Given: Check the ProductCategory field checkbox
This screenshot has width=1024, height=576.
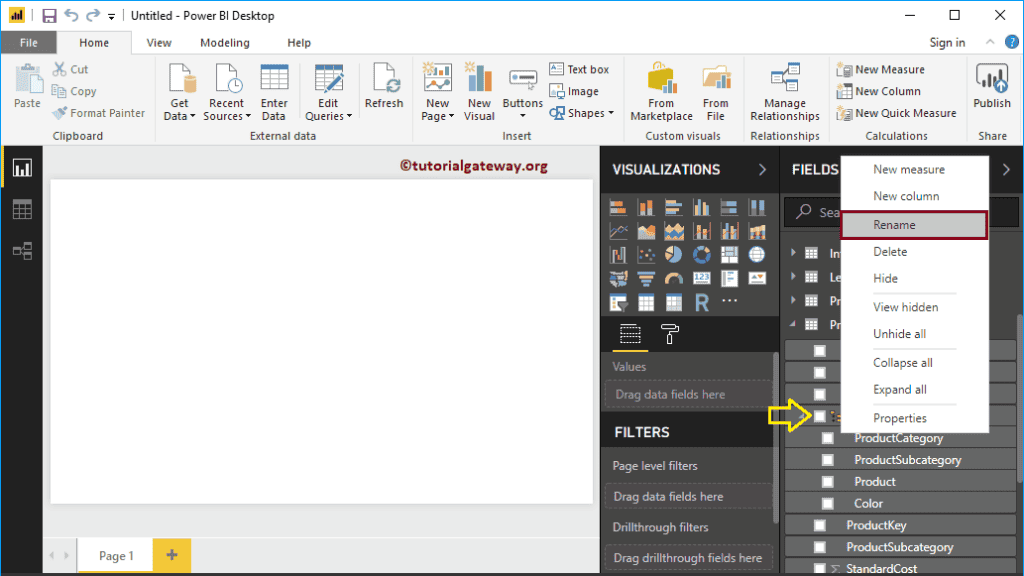Looking at the screenshot, I should (827, 438).
